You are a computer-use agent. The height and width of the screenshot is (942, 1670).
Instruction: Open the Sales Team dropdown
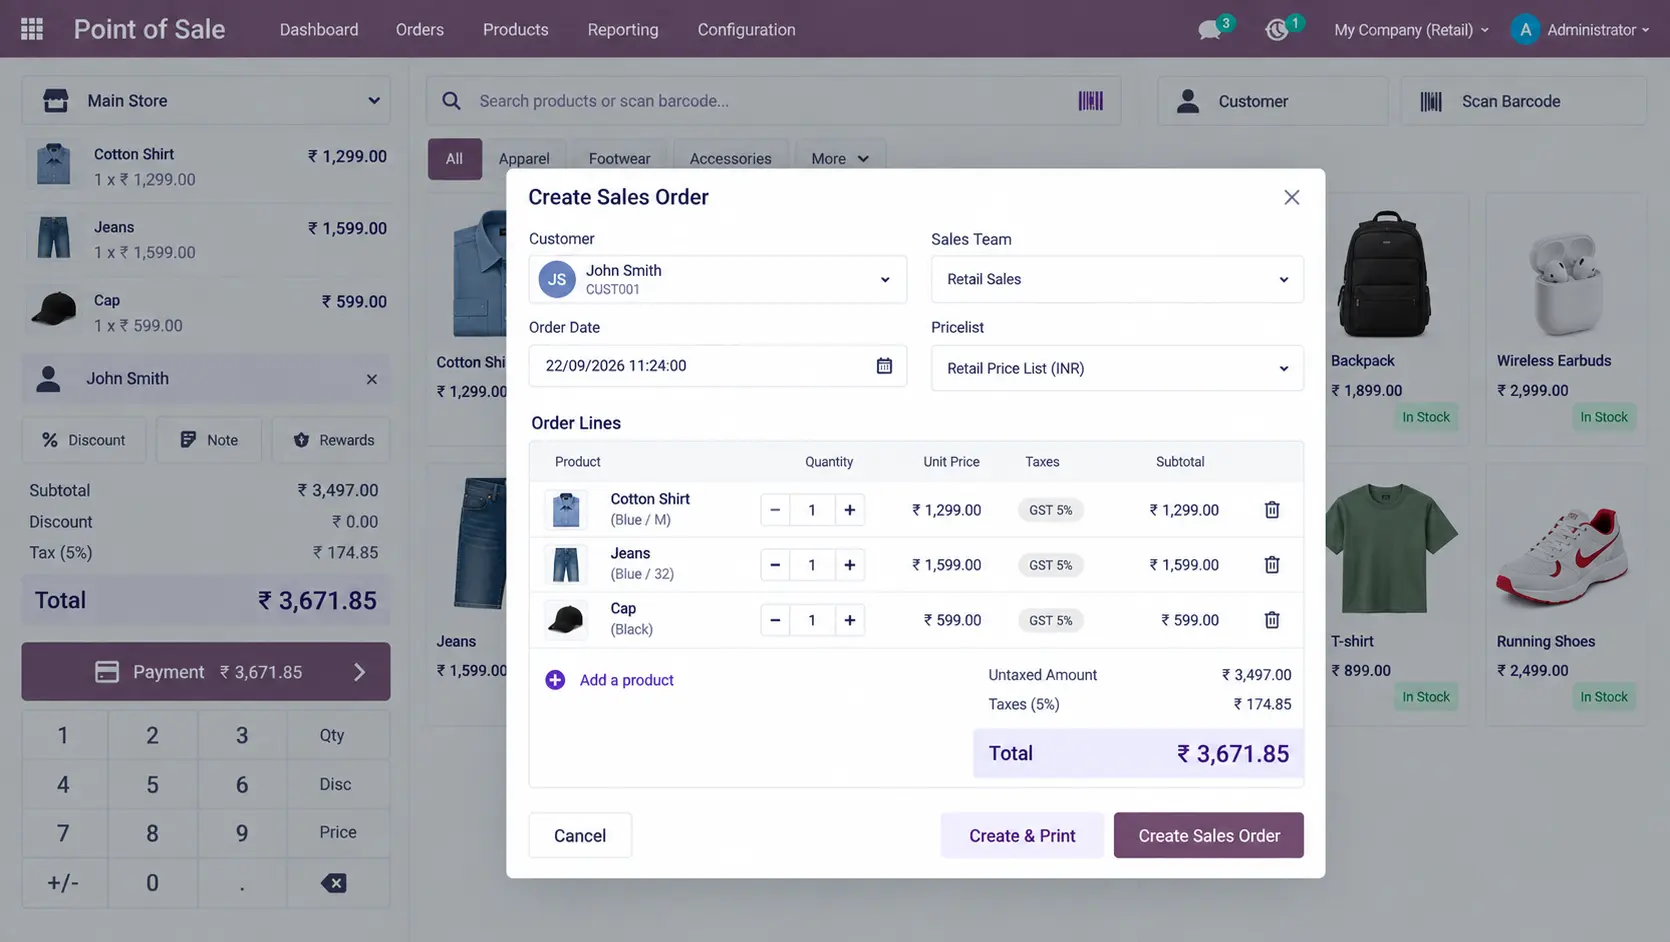[1117, 279]
